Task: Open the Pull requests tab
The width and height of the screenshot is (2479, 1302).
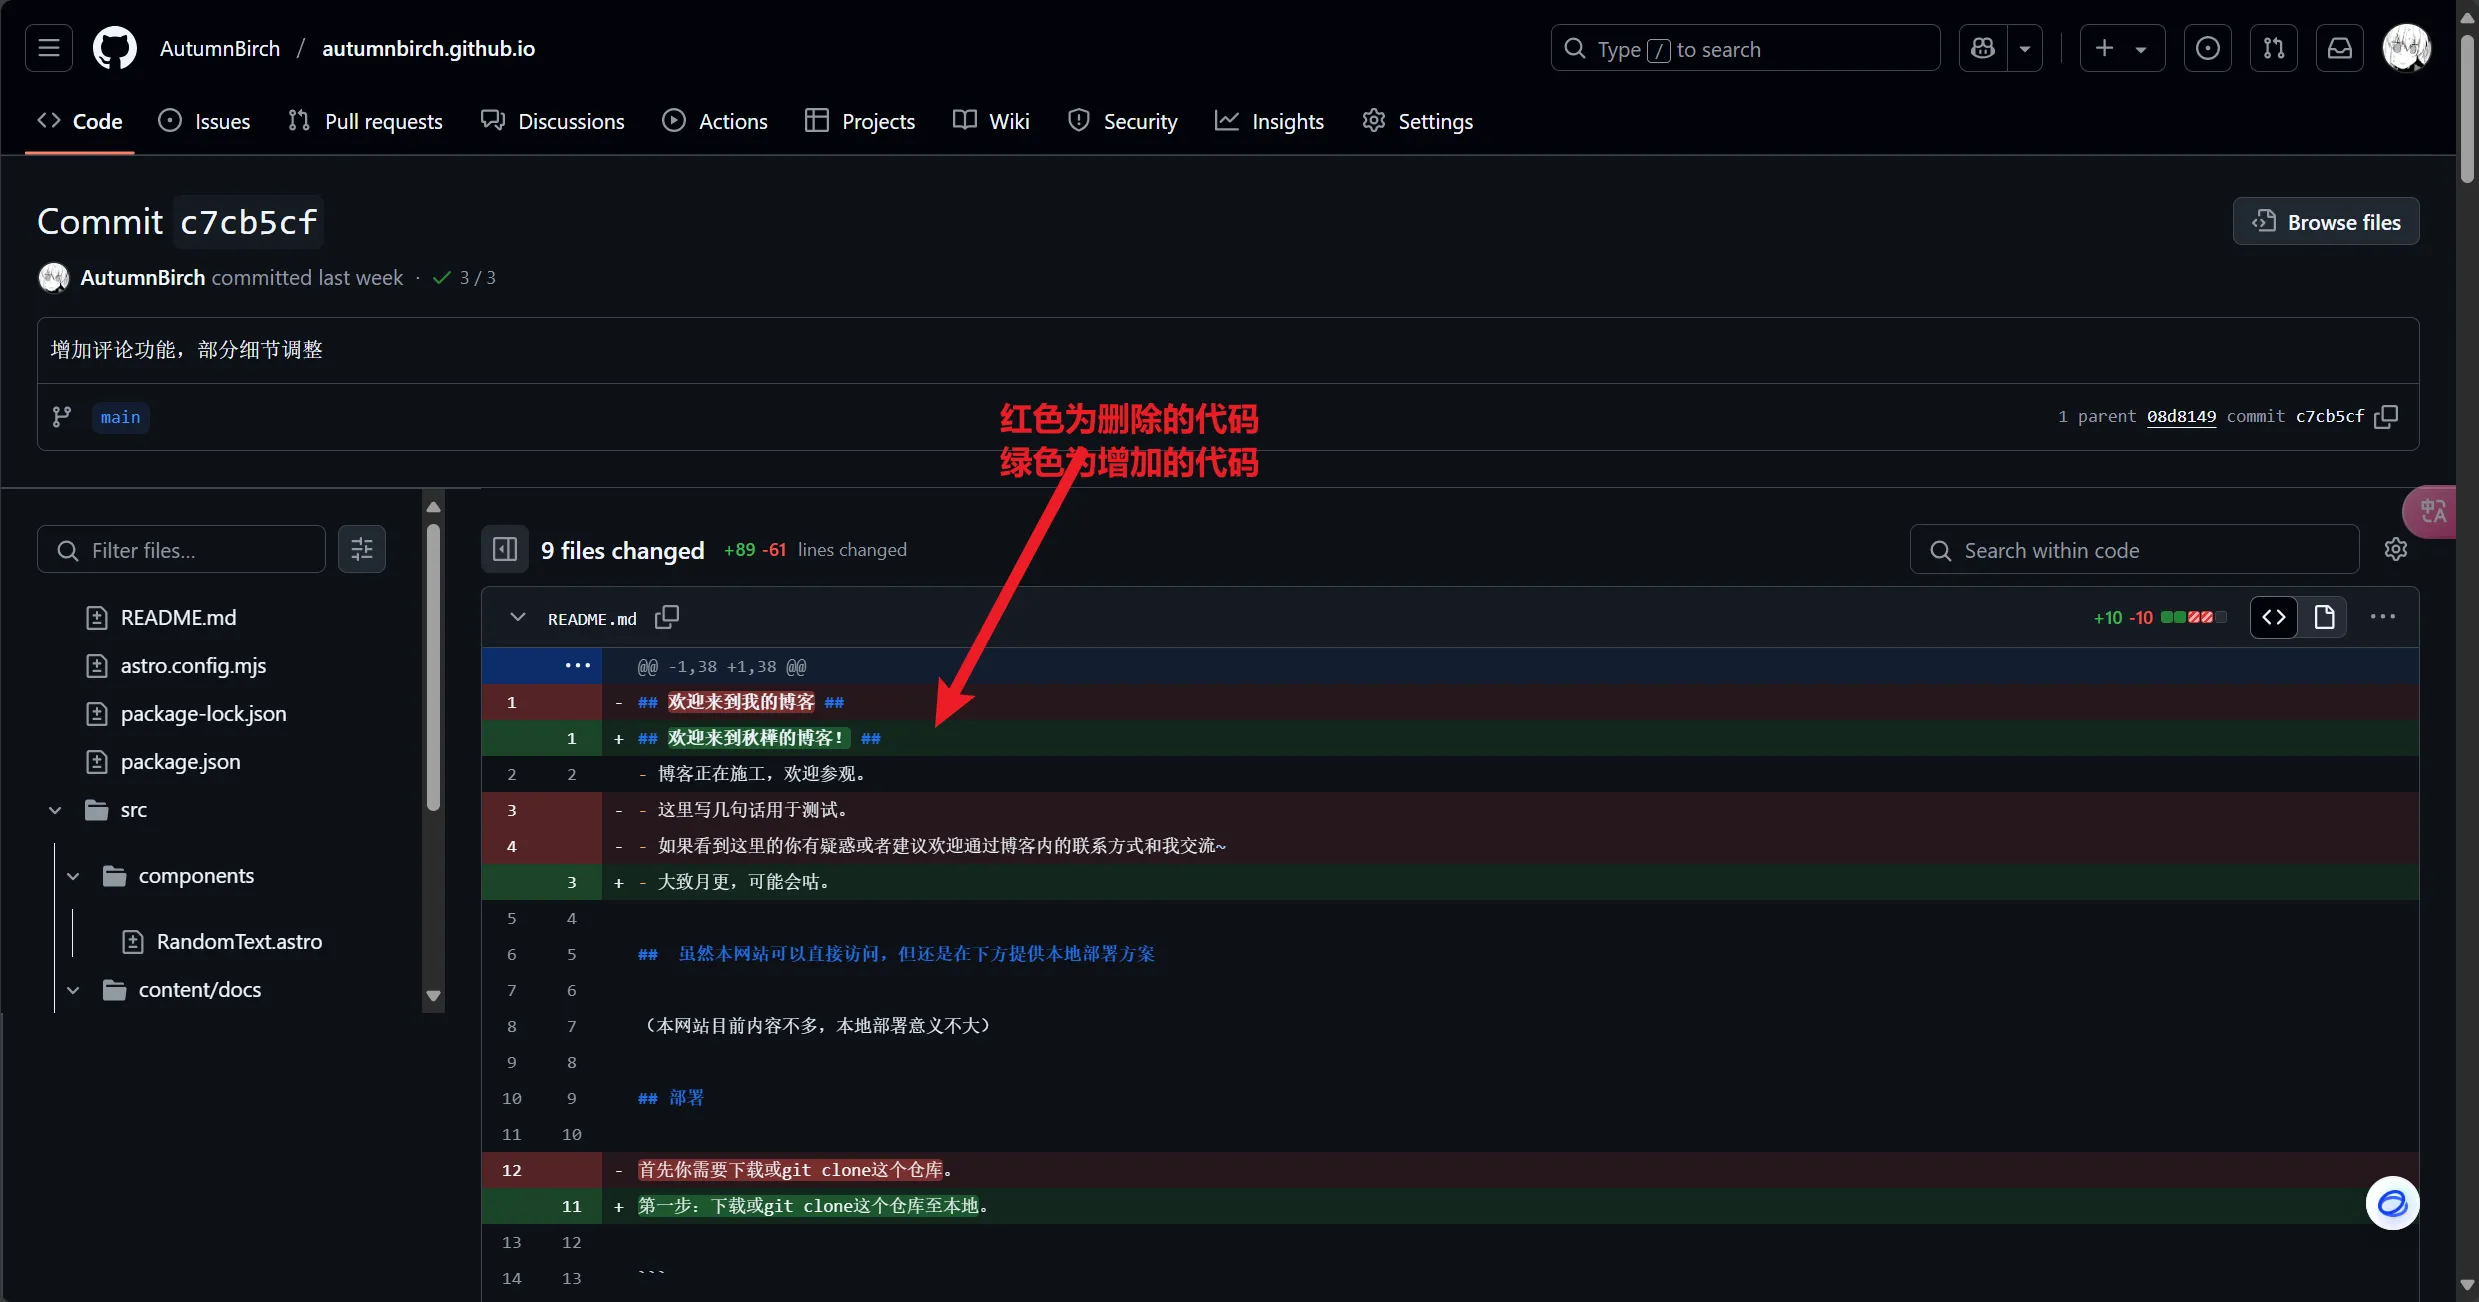Action: click(365, 121)
